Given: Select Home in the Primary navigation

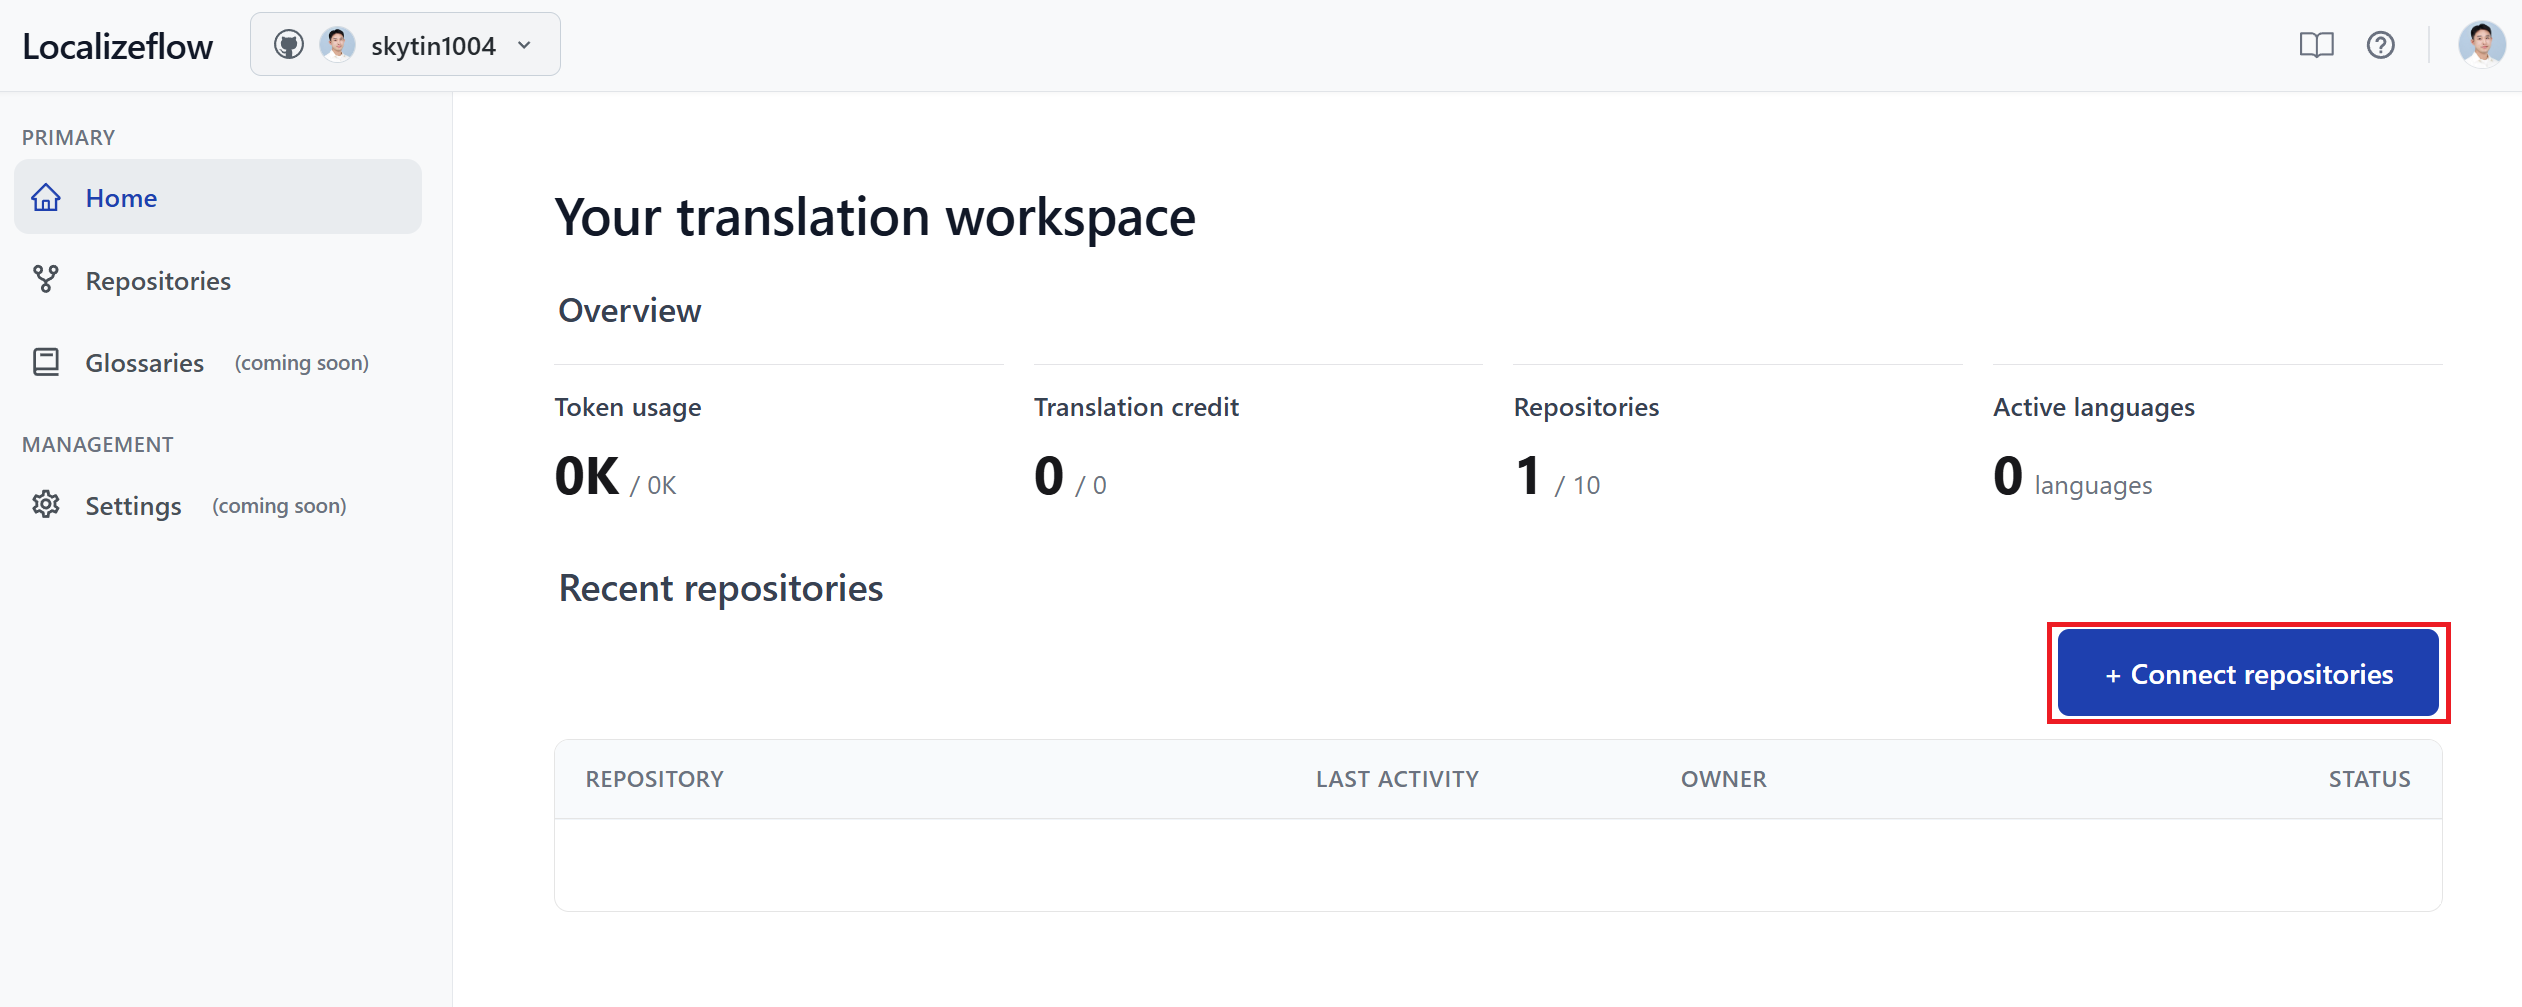Looking at the screenshot, I should 121,197.
